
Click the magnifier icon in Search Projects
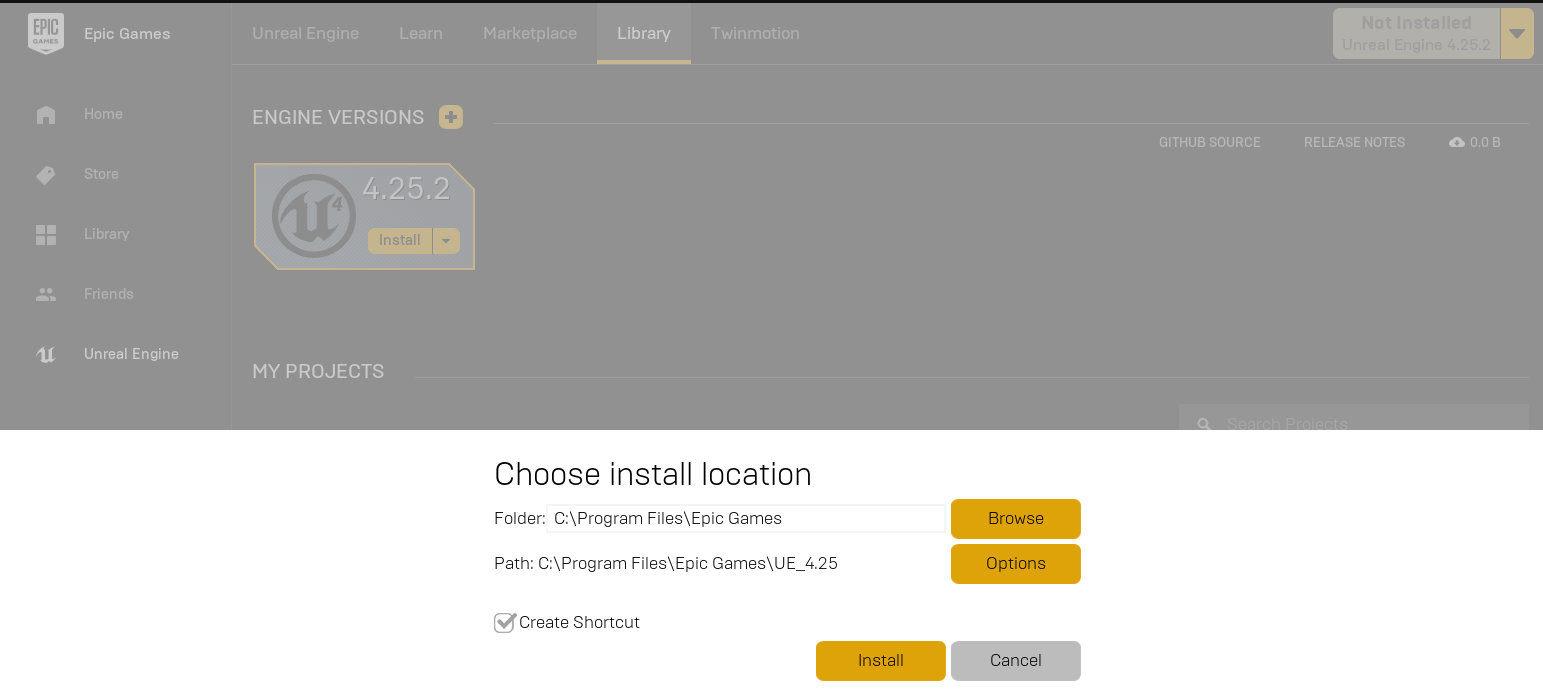[x=1203, y=423]
